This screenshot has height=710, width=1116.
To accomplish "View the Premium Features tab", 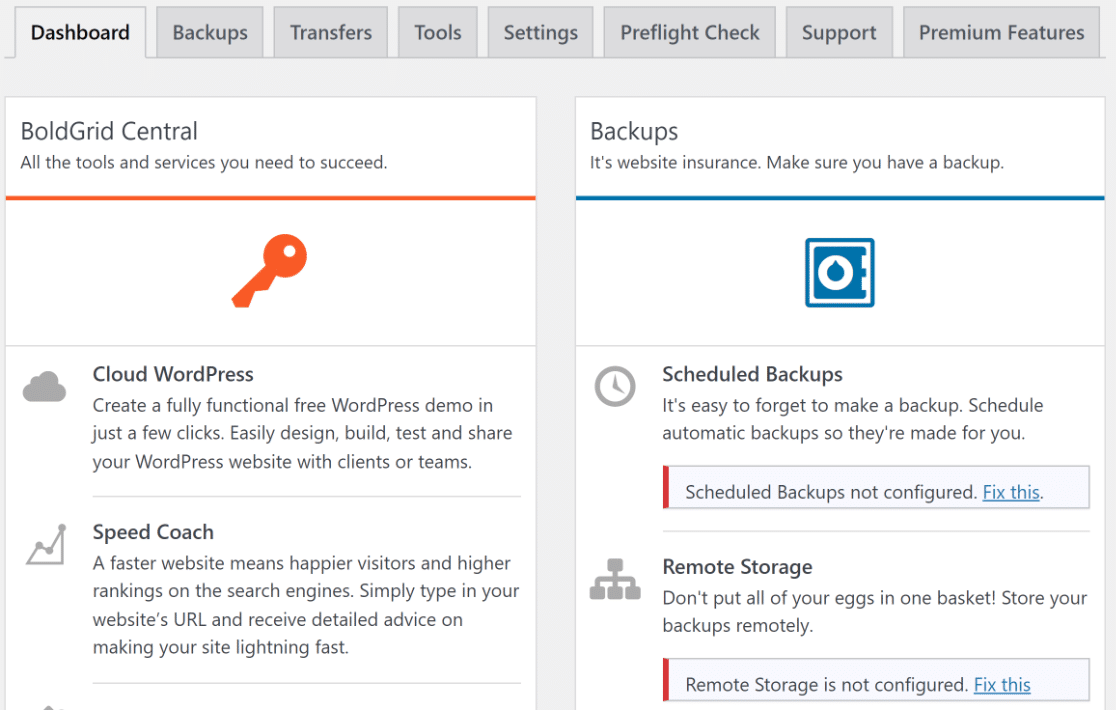I will 1001,33.
